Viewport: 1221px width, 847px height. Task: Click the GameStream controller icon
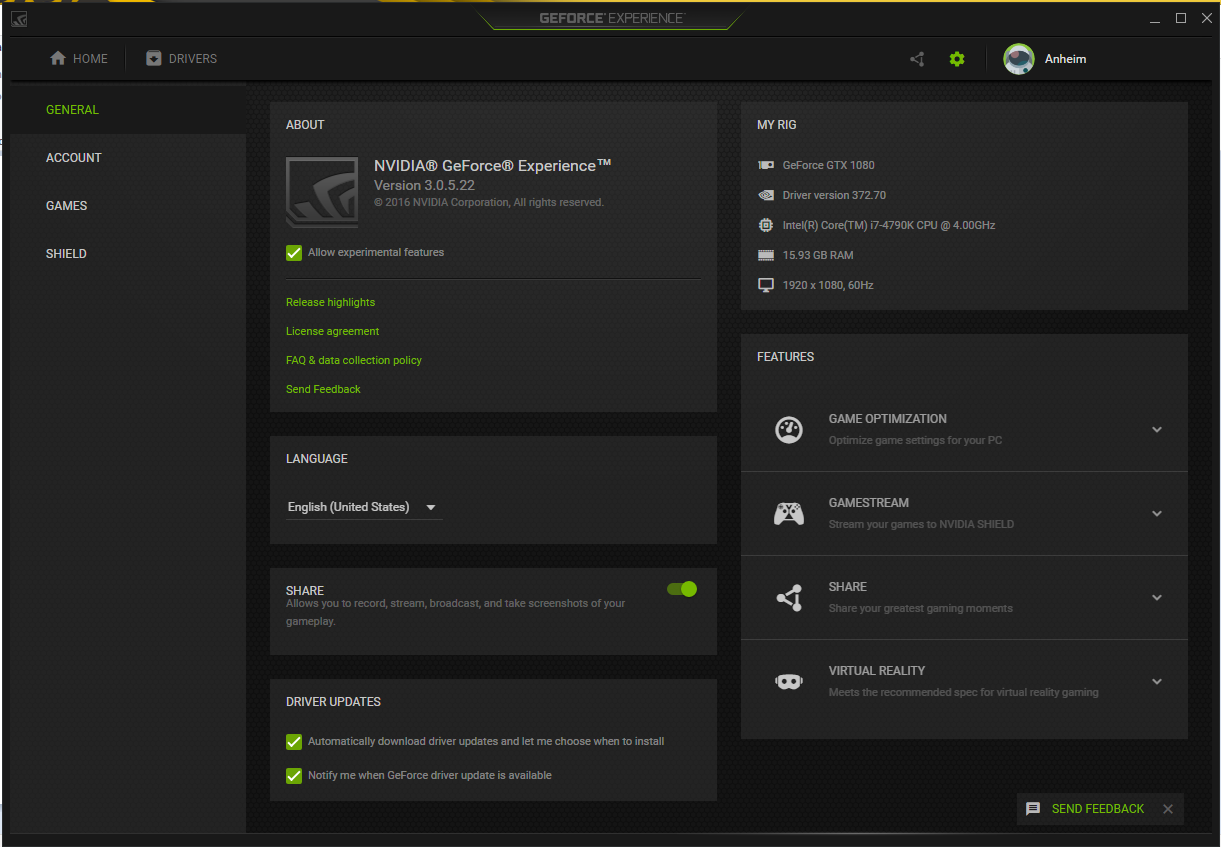(x=789, y=514)
